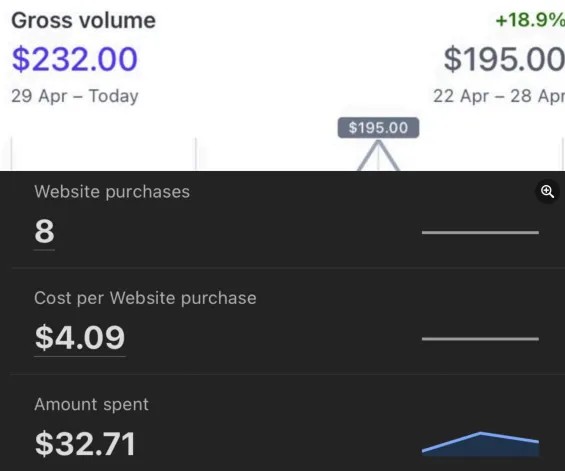Select the +18.9% change indicator
The image size is (565, 471).
[x=530, y=20]
